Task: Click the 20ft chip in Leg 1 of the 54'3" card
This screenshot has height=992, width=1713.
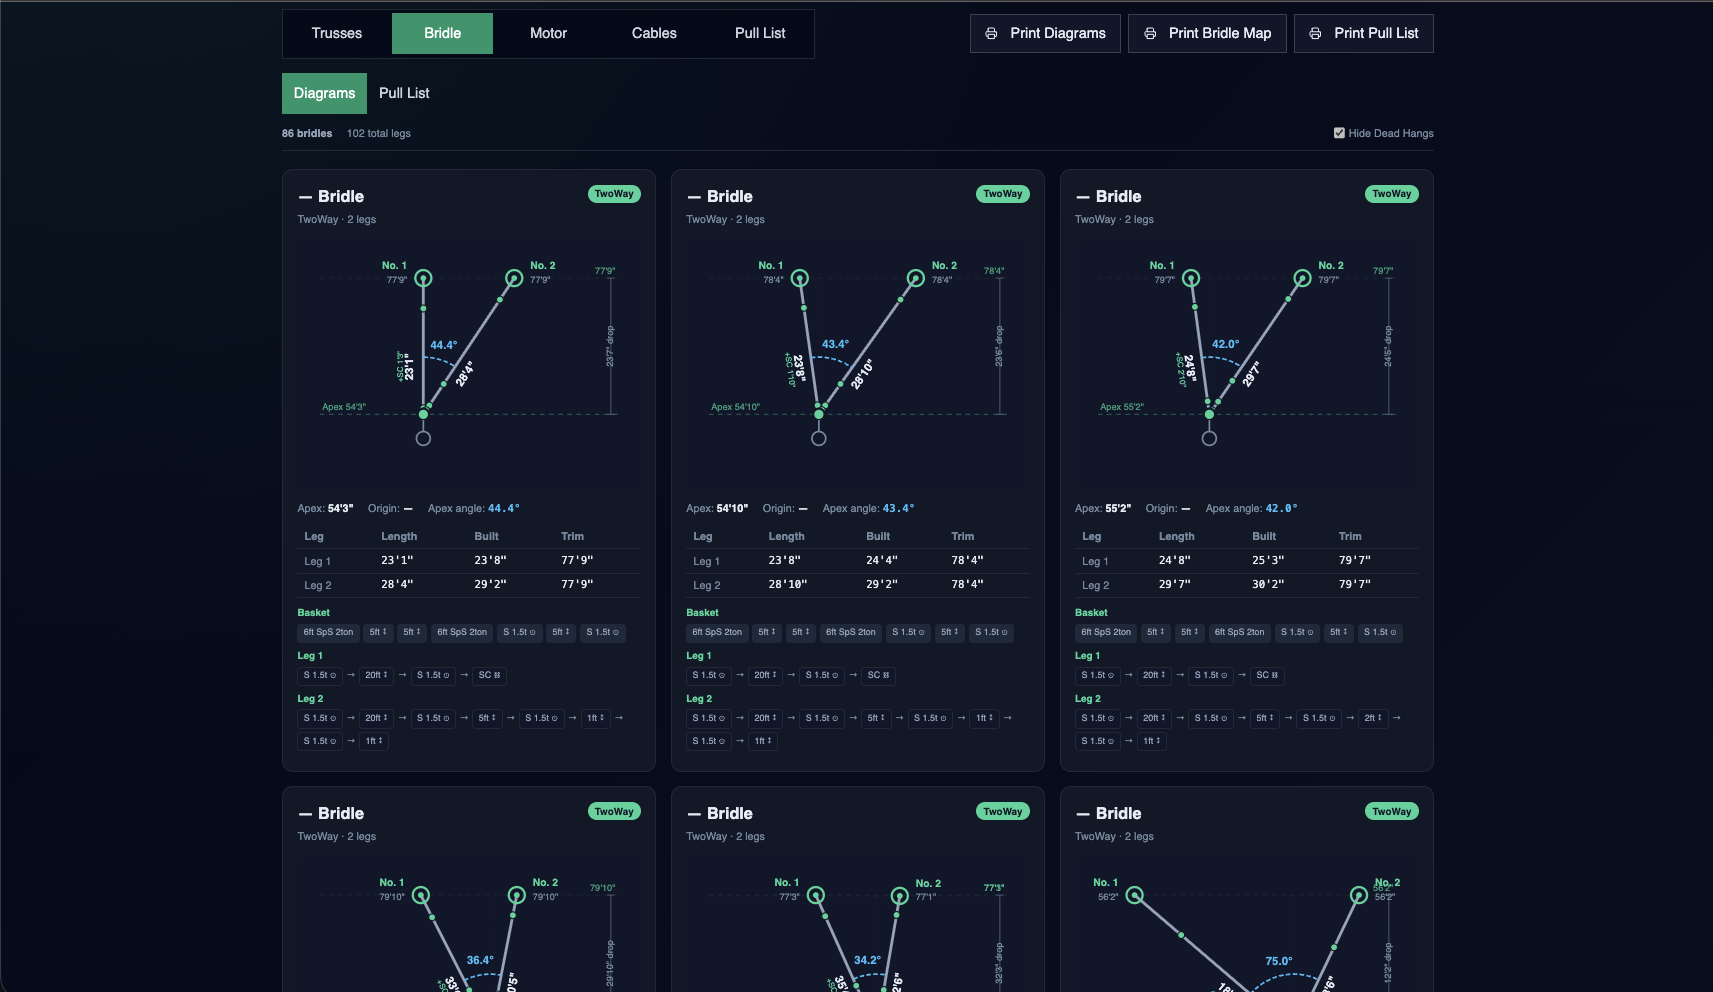Action: click(x=376, y=675)
